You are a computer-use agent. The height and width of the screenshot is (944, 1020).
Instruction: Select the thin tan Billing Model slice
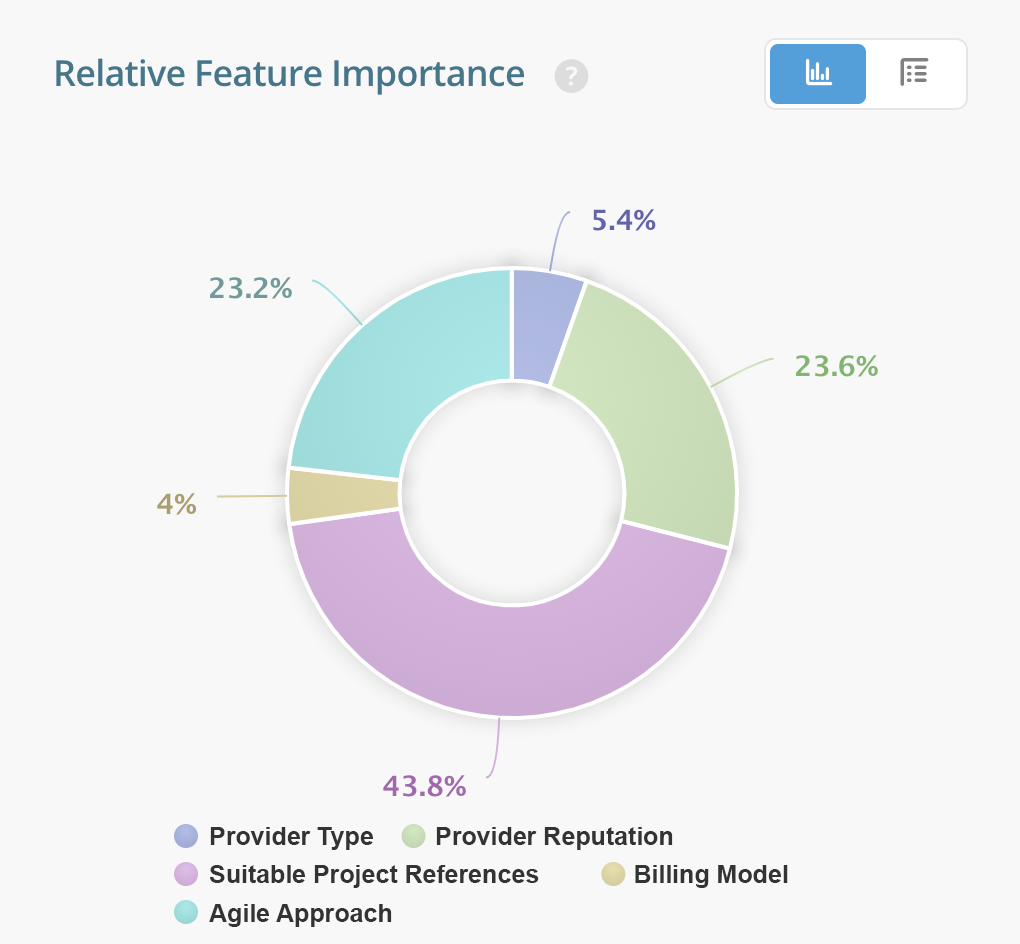coord(342,496)
